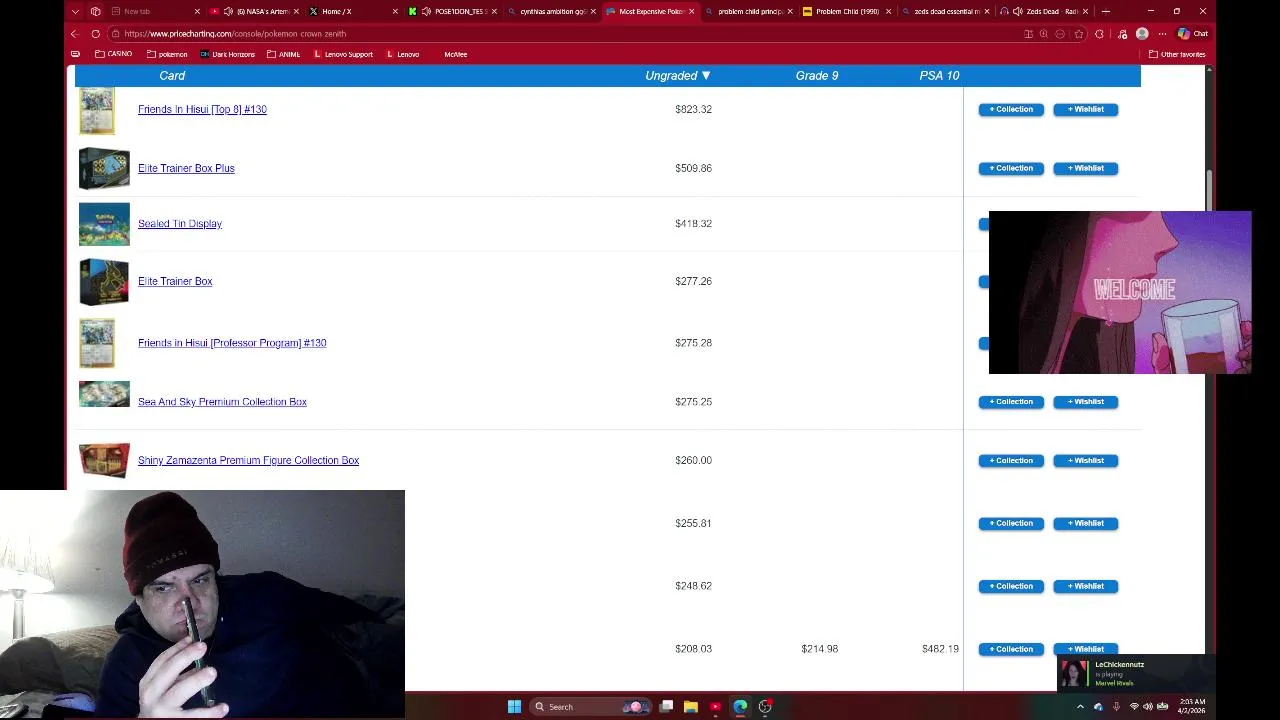
Task: Open Sea And Sky Premium Collection Box
Action: tap(222, 402)
